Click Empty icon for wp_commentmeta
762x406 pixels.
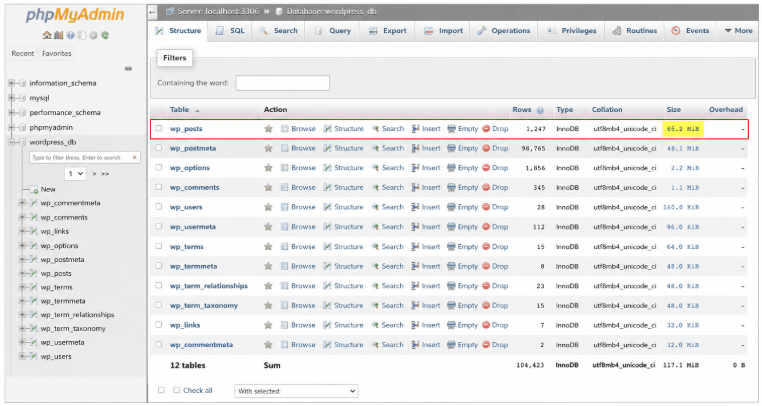tap(451, 345)
